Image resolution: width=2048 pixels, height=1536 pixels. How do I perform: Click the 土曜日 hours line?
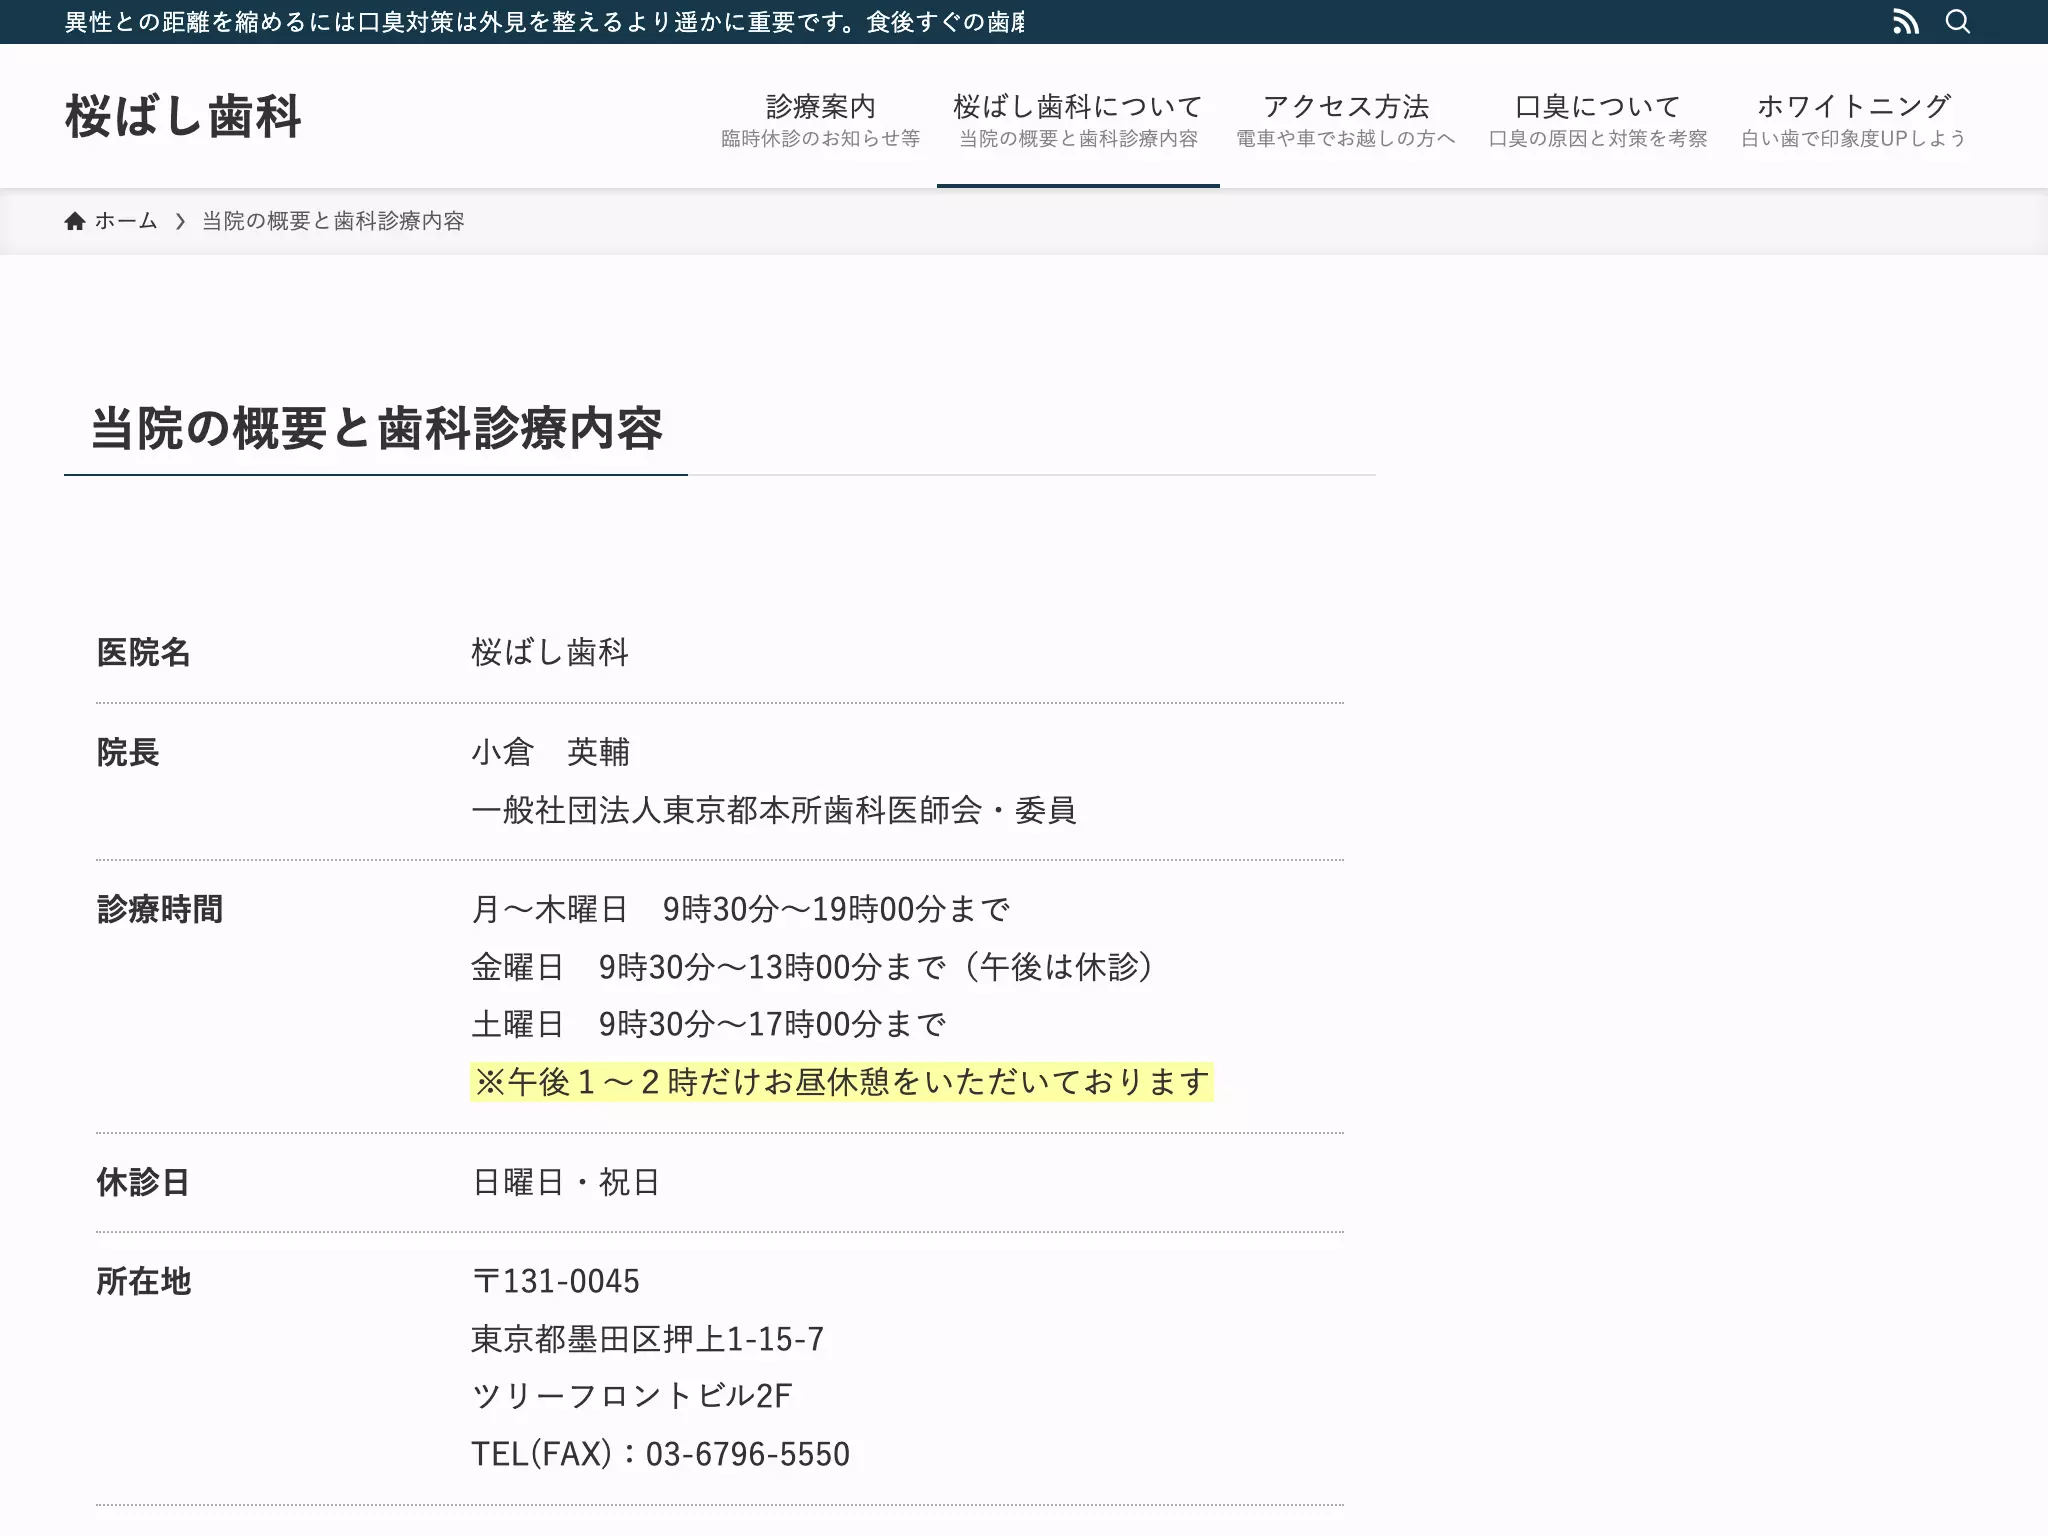click(709, 1024)
